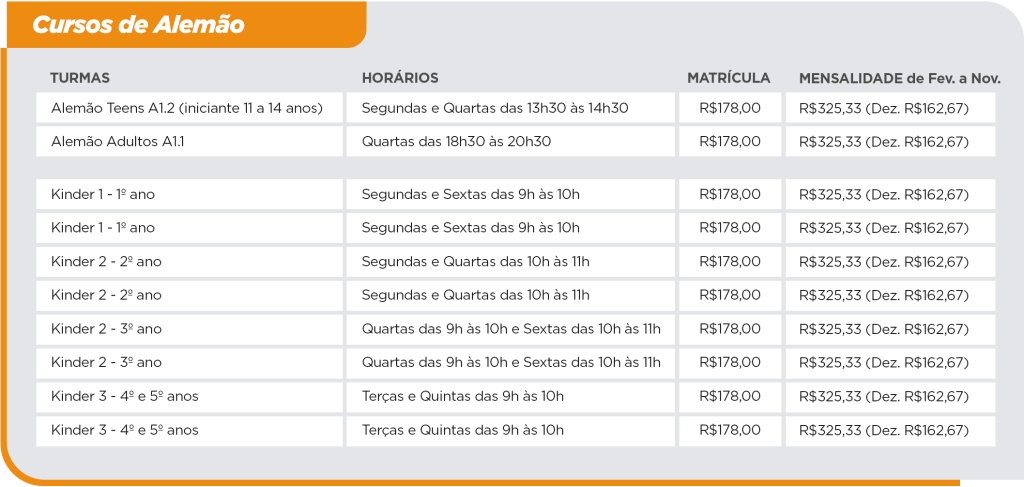The height and width of the screenshot is (487, 1024).
Task: Click the Quartas 18h30 às 20h30 schedule
Action: (456, 142)
